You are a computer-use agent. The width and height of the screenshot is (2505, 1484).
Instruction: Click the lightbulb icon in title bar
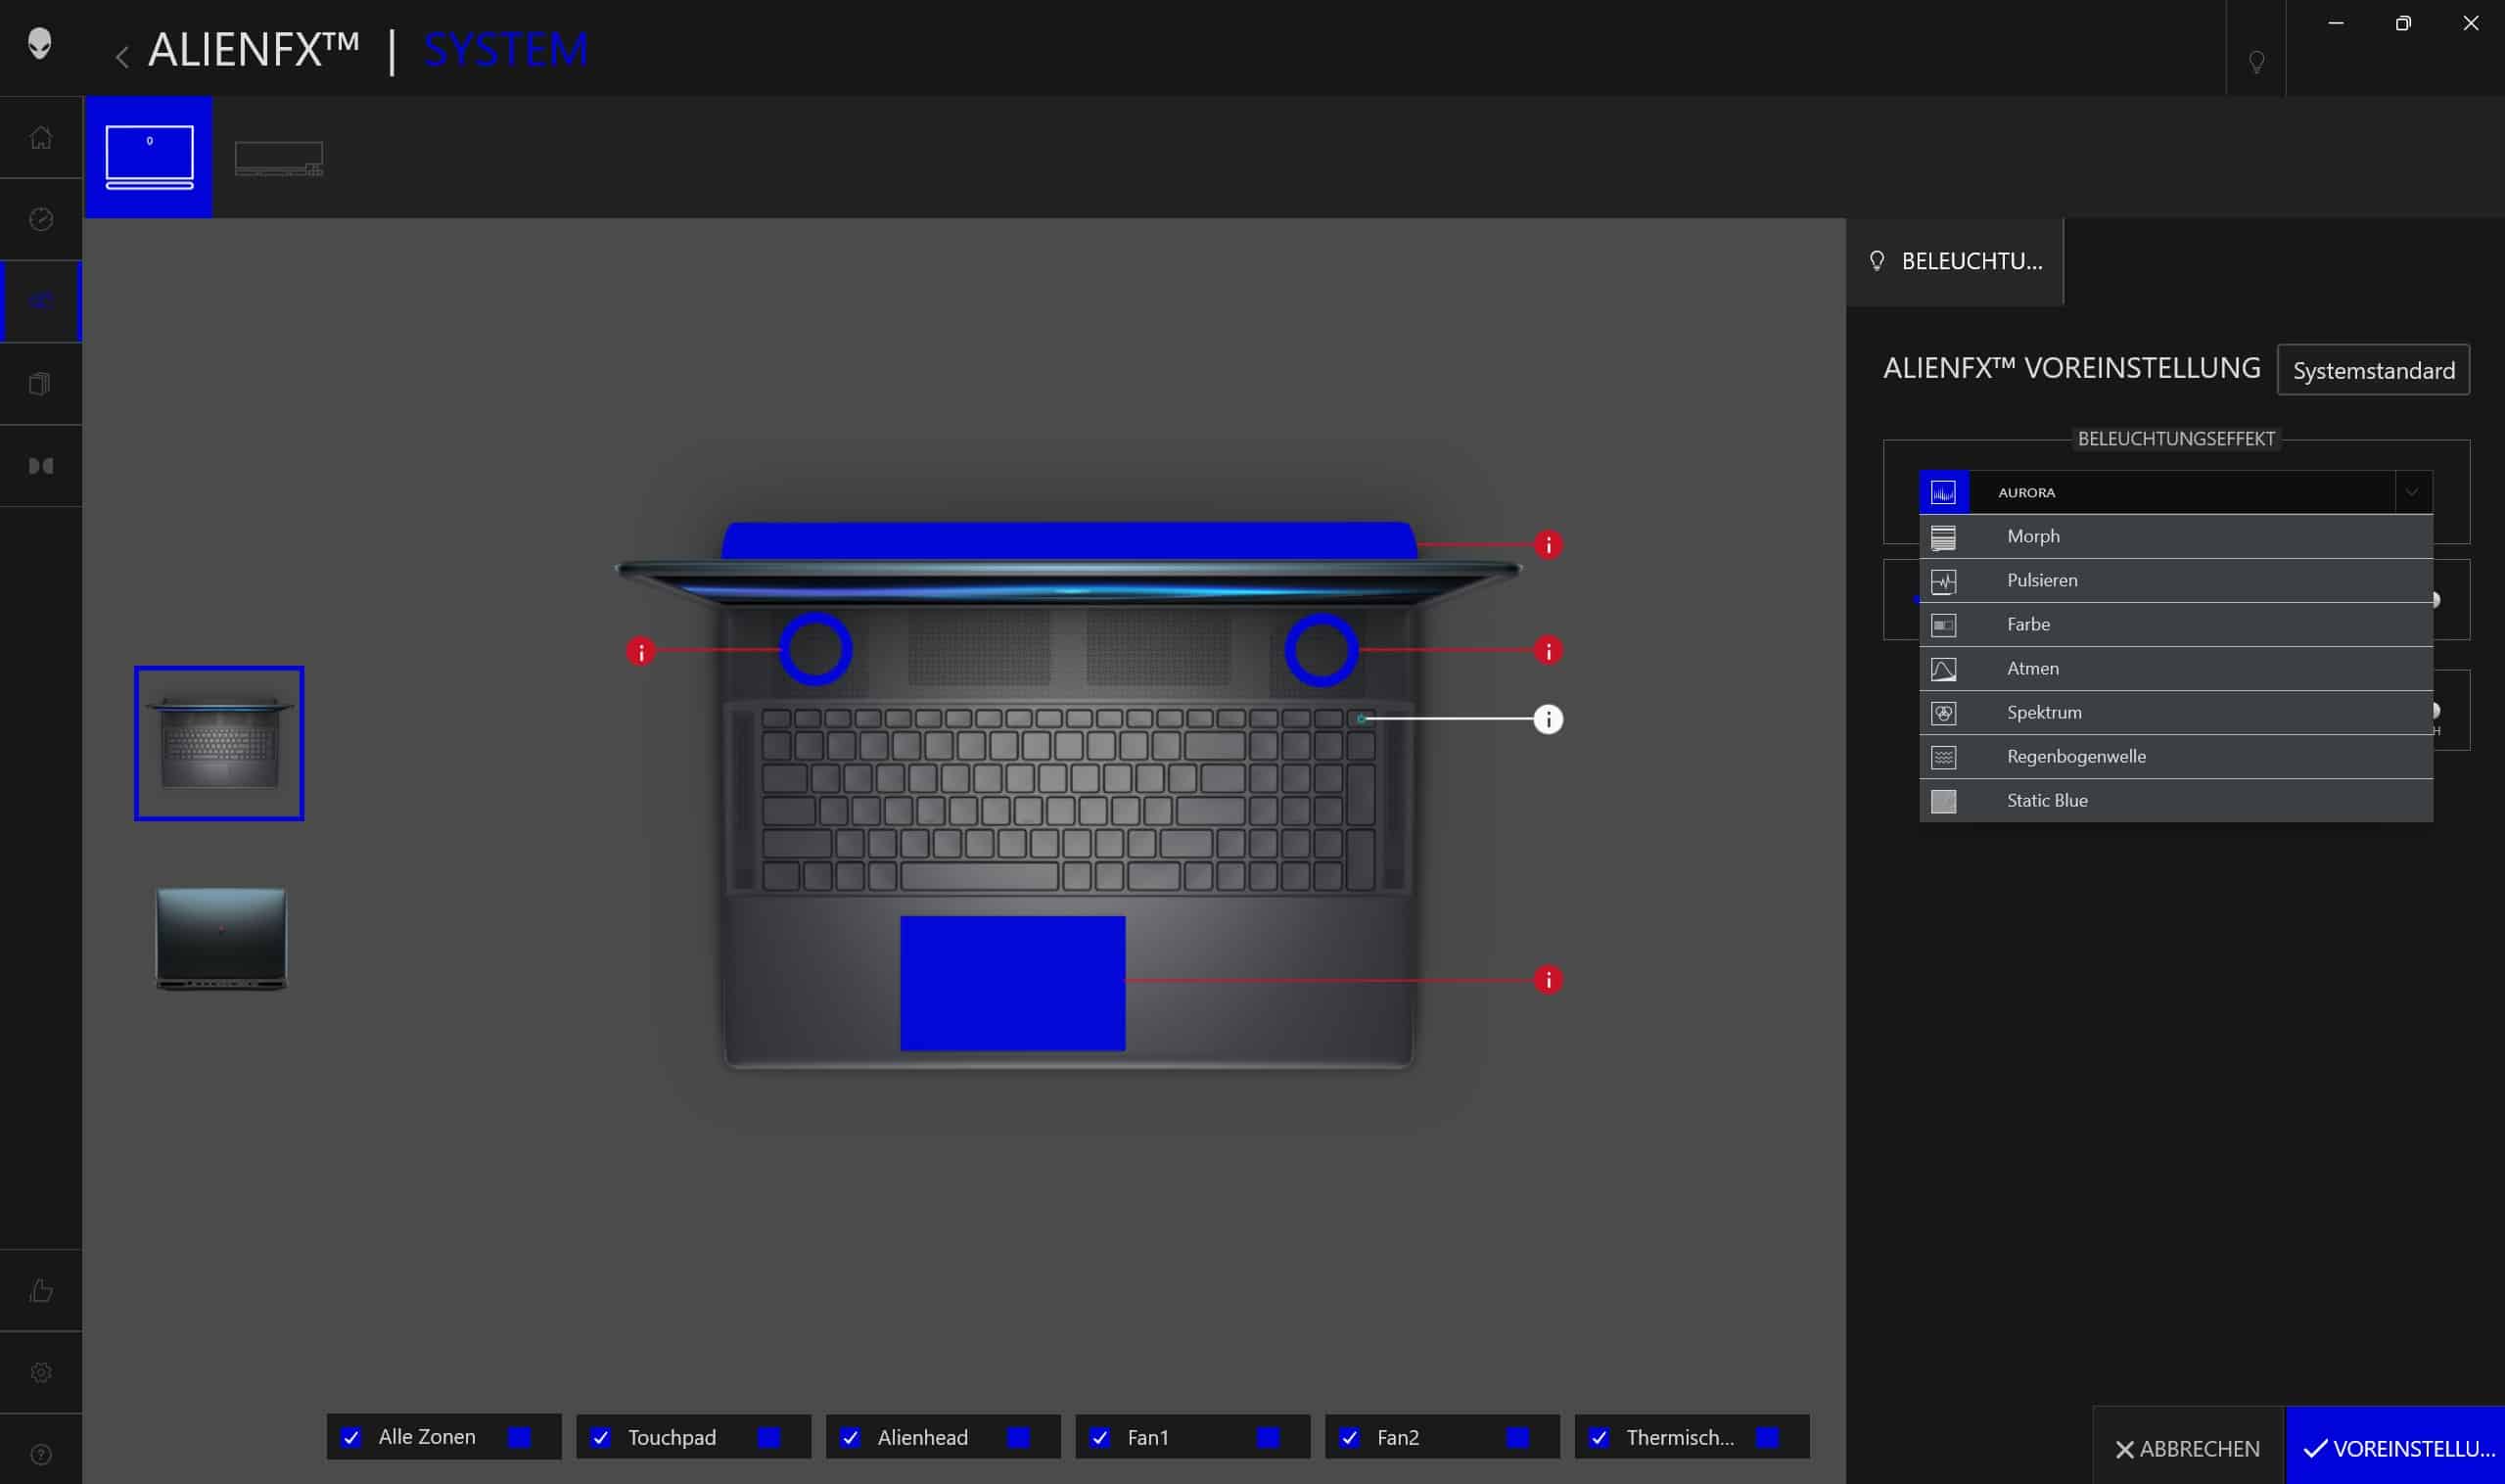tap(2256, 62)
